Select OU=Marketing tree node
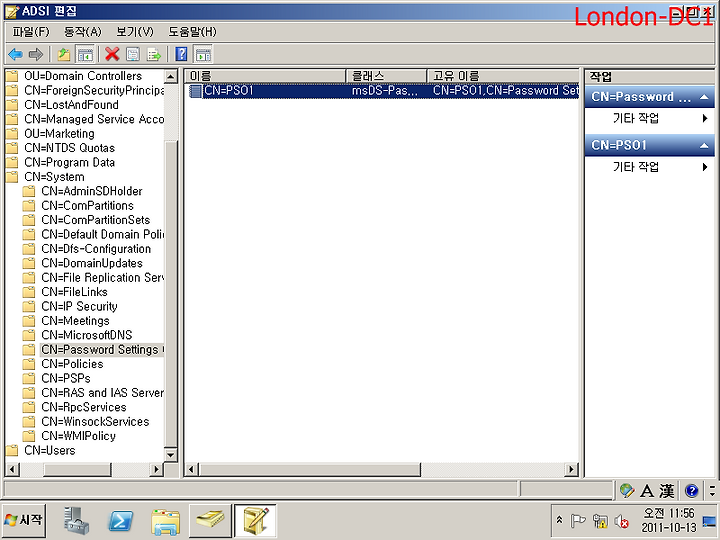Viewport: 720px width, 540px height. click(59, 134)
